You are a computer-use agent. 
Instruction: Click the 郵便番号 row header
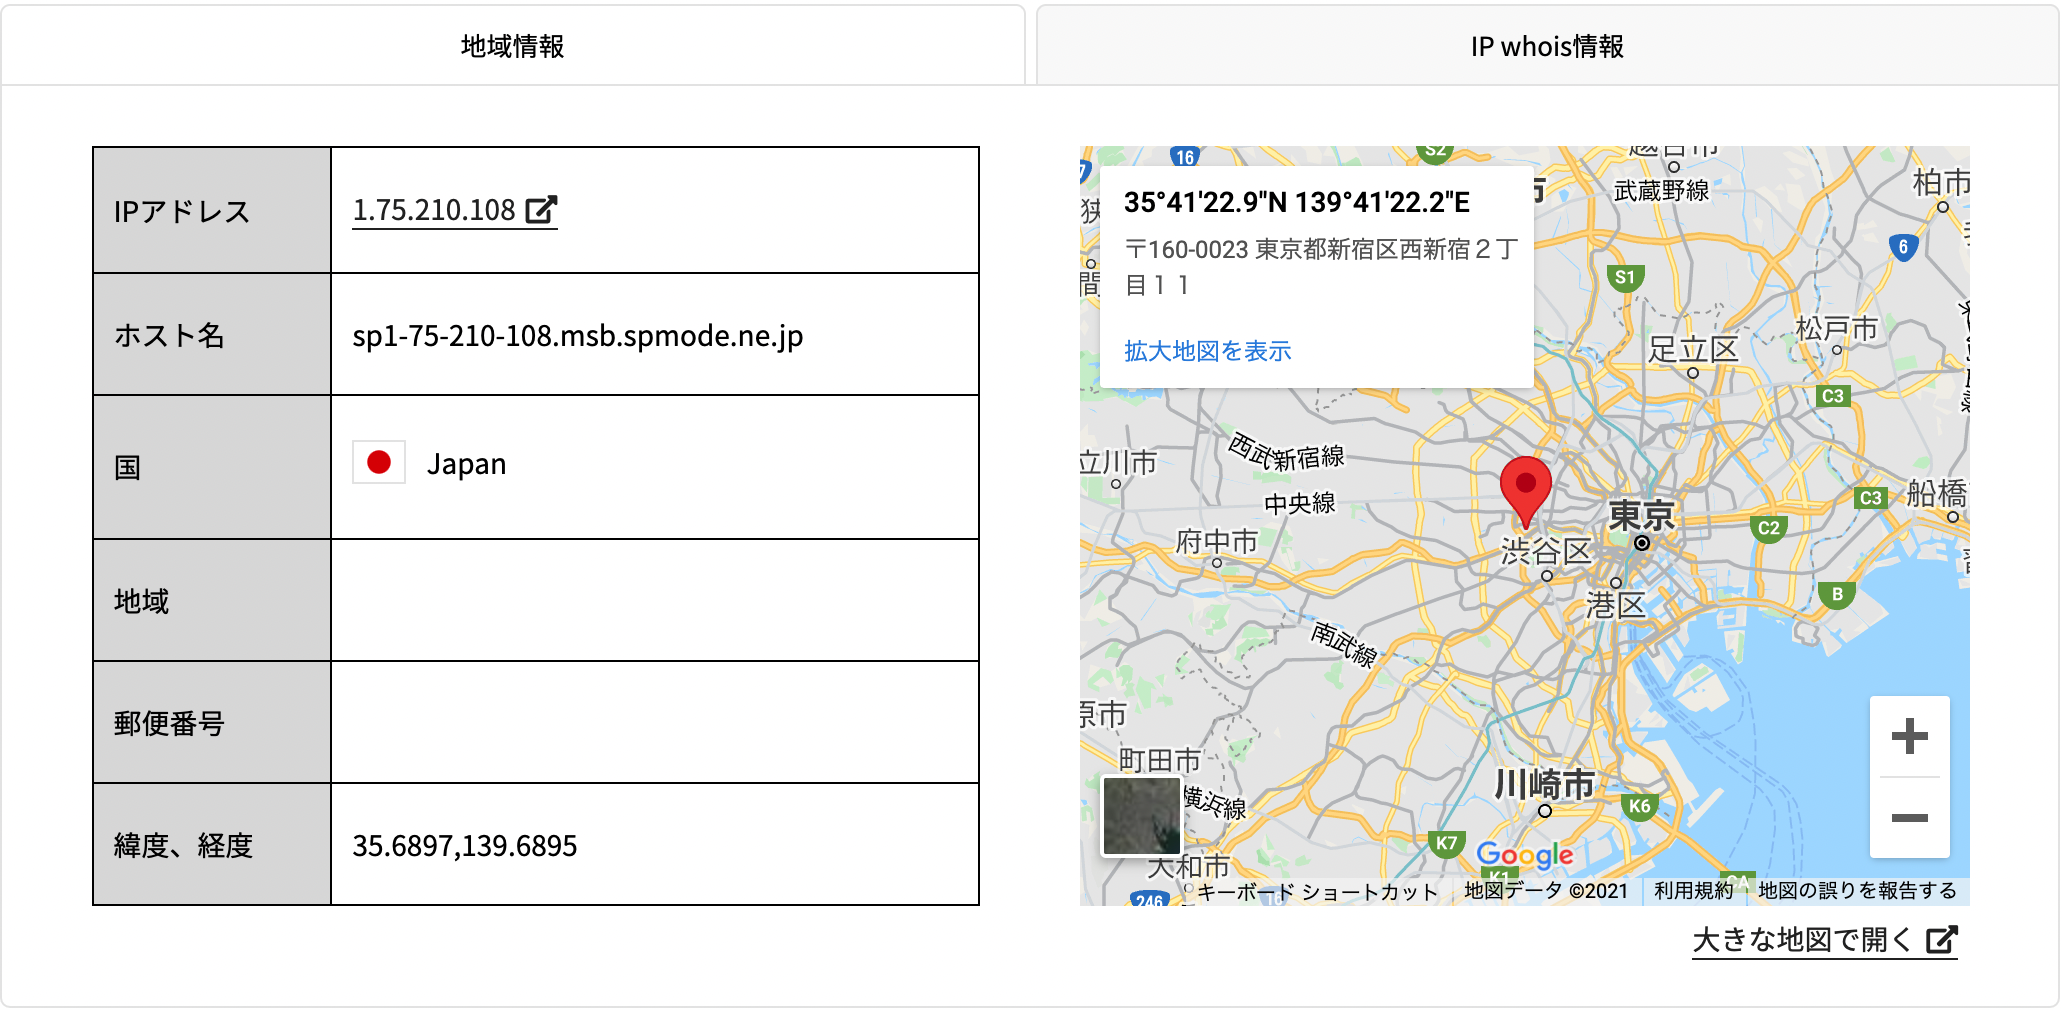point(212,723)
